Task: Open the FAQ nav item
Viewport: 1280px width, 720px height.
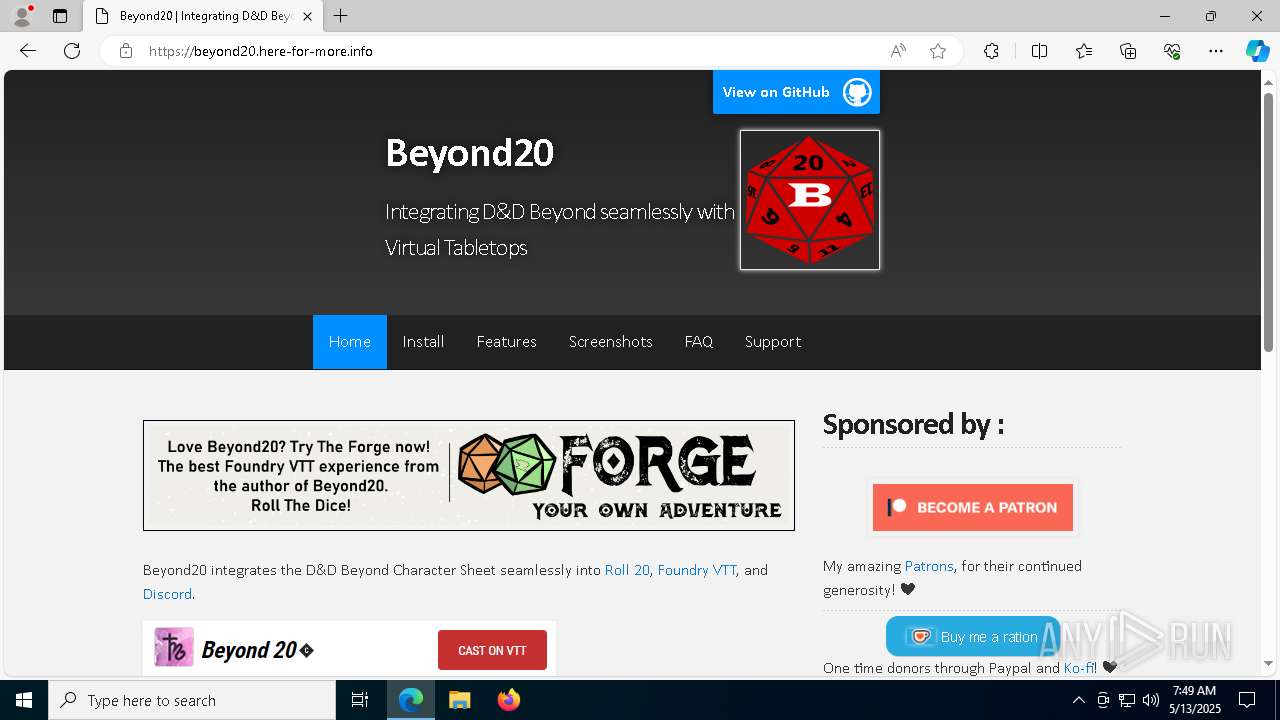Action: [699, 342]
